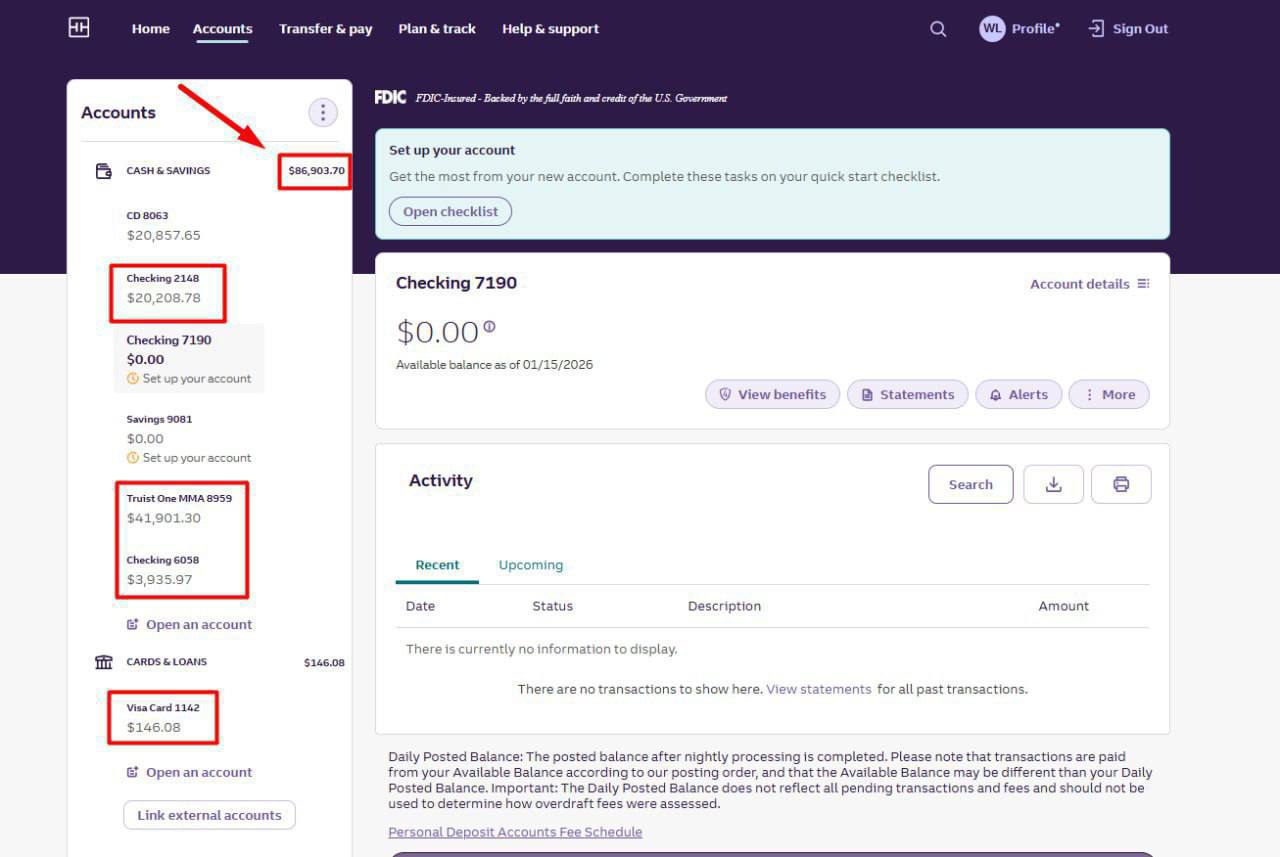Open the Plan & track menu
The width and height of the screenshot is (1280, 857).
click(x=437, y=29)
